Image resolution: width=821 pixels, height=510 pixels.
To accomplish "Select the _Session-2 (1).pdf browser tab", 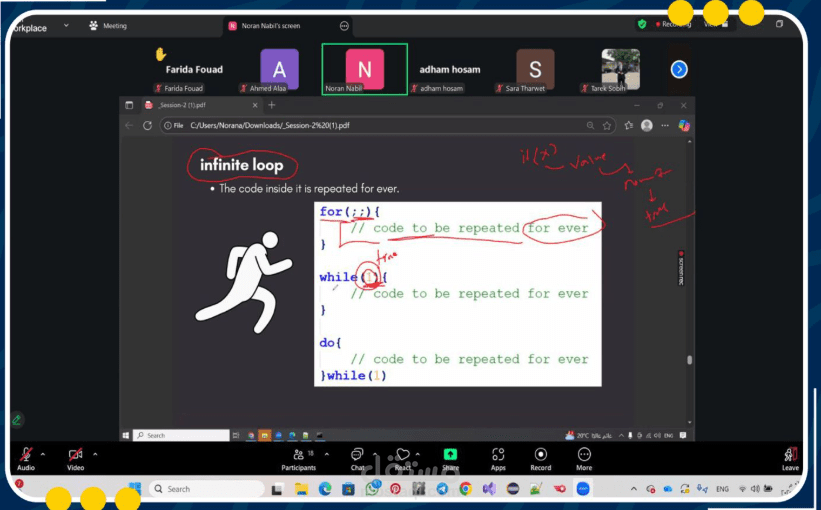I will click(201, 105).
